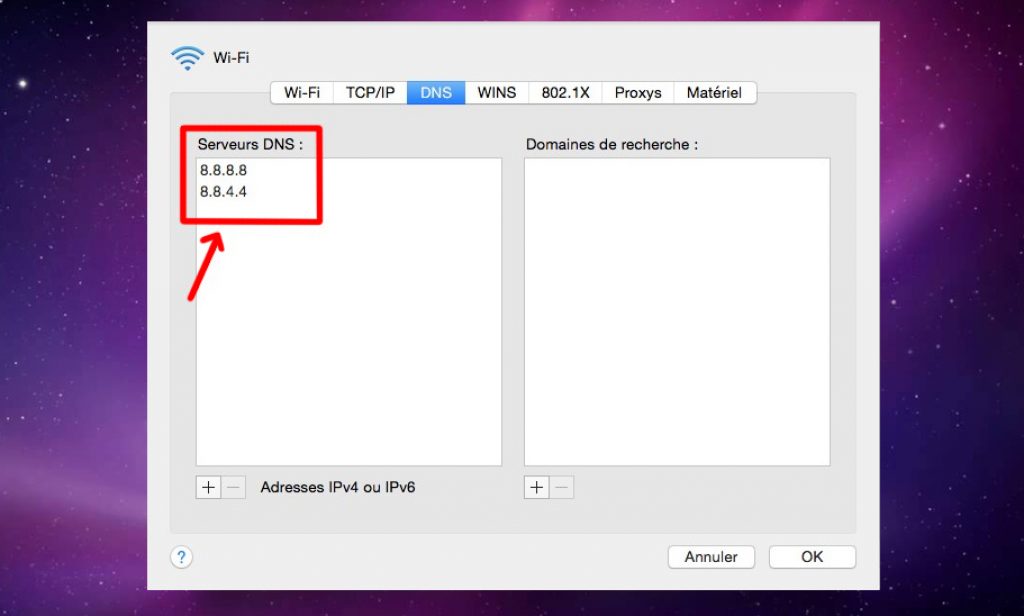Open help with the question mark button
Viewport: 1024px width, 616px height.
coord(182,557)
